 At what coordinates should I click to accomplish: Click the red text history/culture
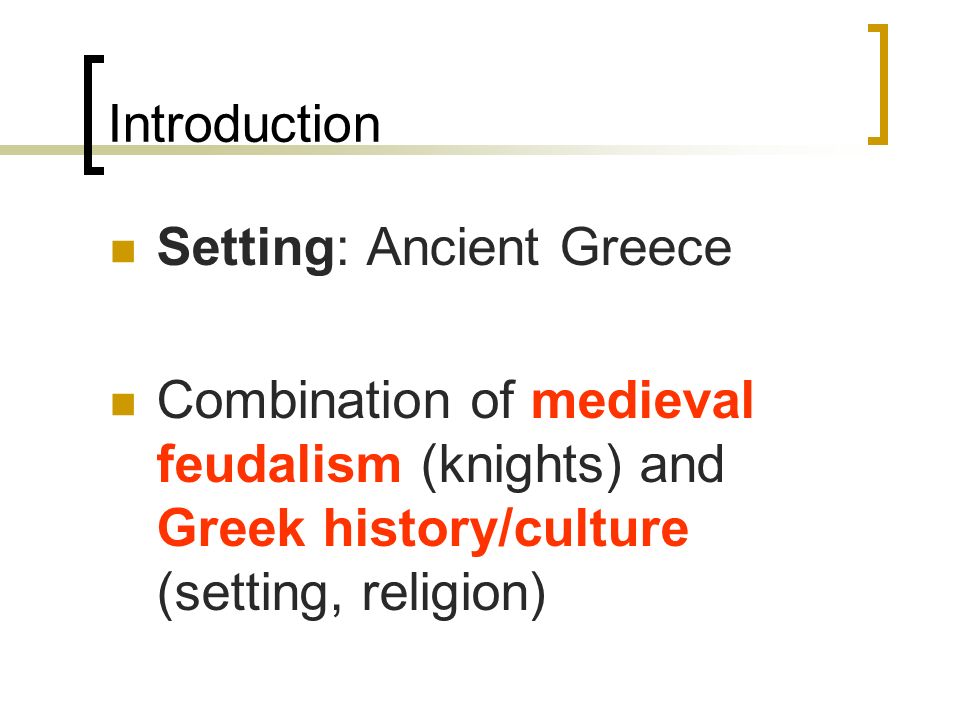506,530
